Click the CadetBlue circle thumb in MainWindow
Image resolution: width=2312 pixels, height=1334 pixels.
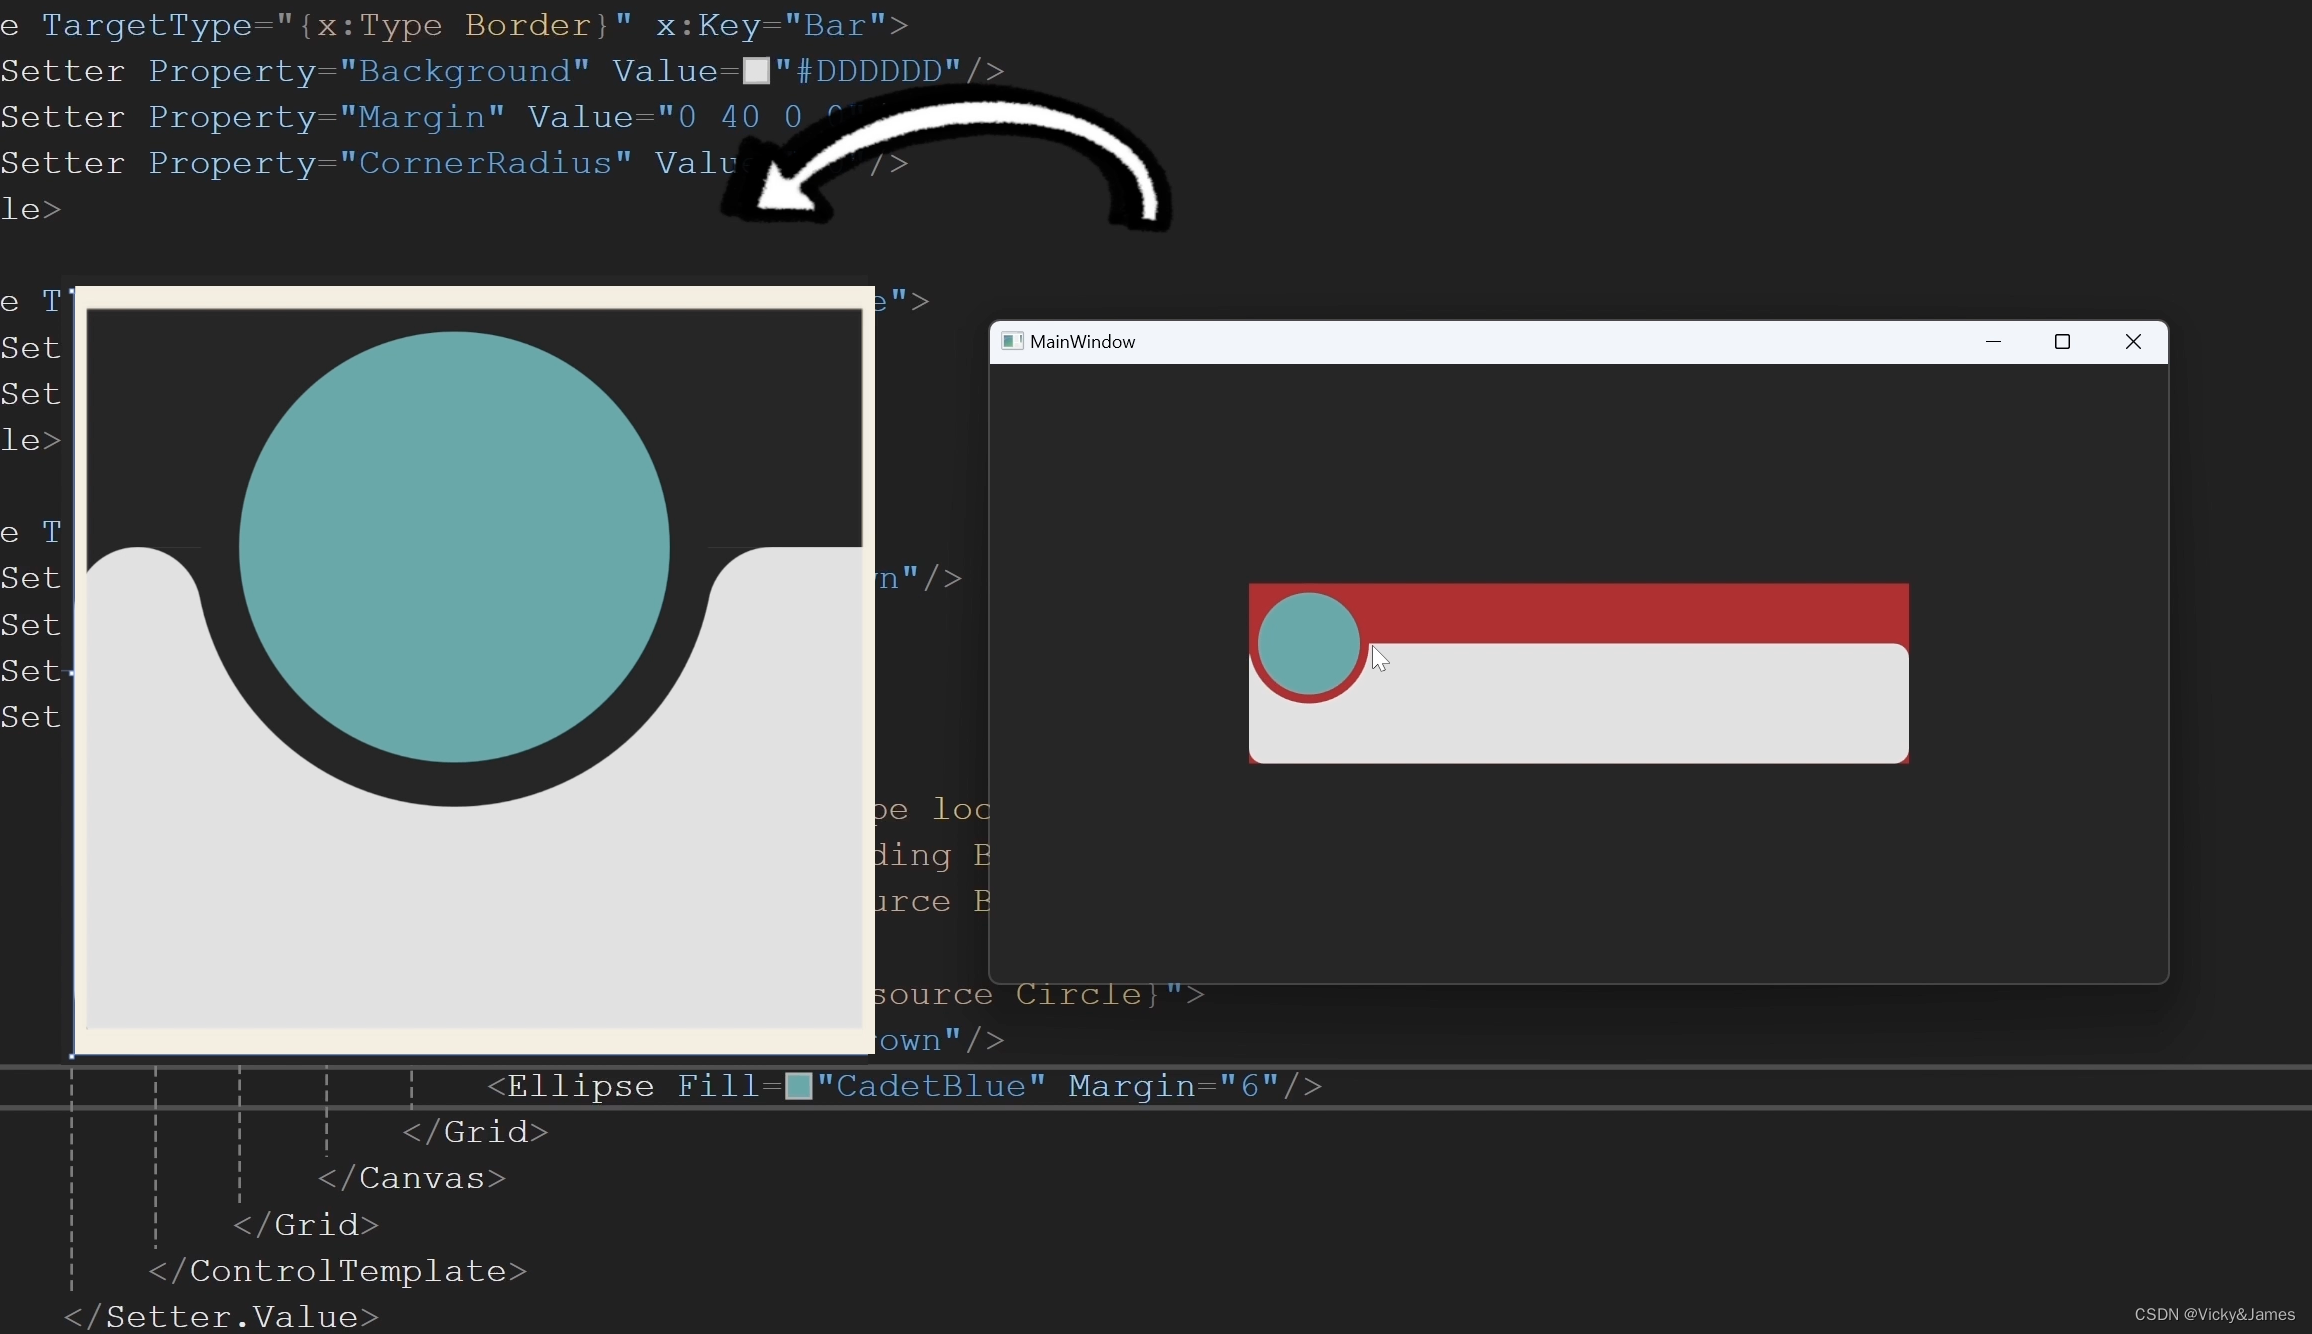(x=1308, y=644)
